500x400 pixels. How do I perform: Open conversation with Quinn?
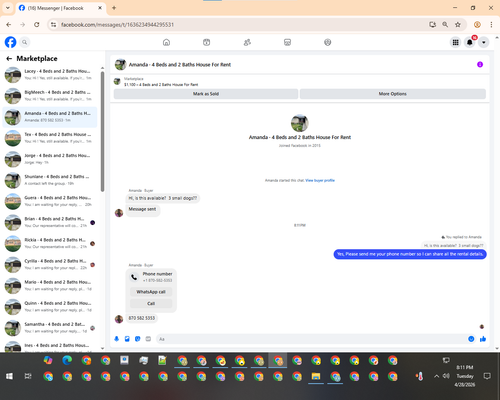click(50, 307)
